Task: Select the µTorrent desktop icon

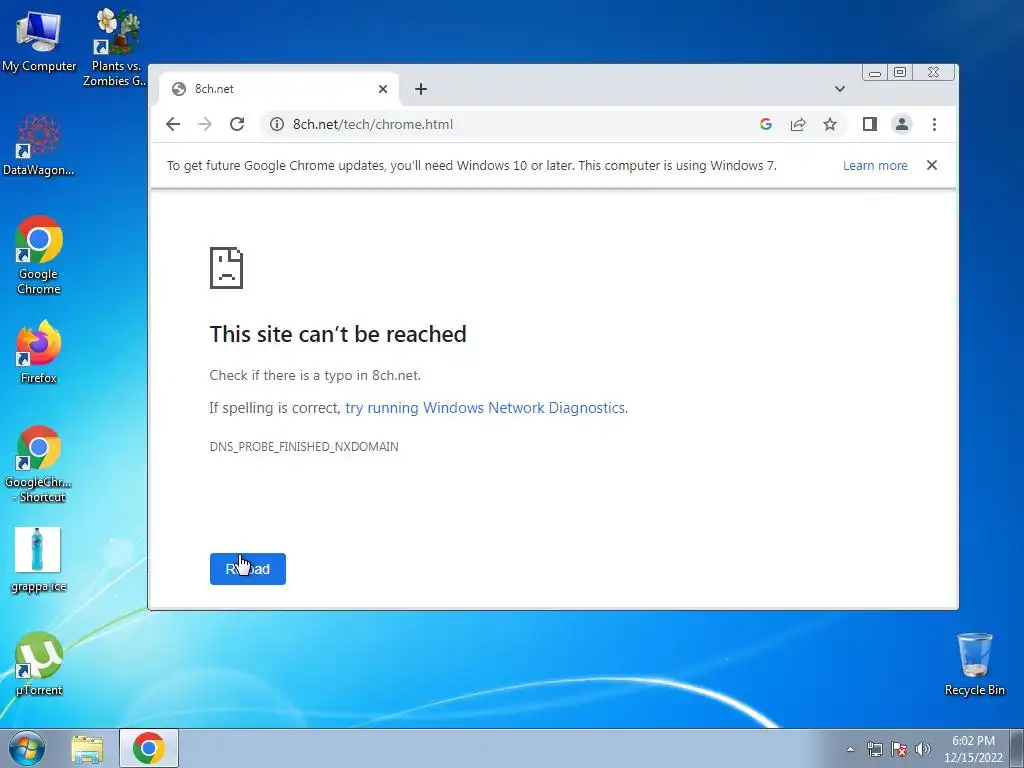Action: (39, 663)
